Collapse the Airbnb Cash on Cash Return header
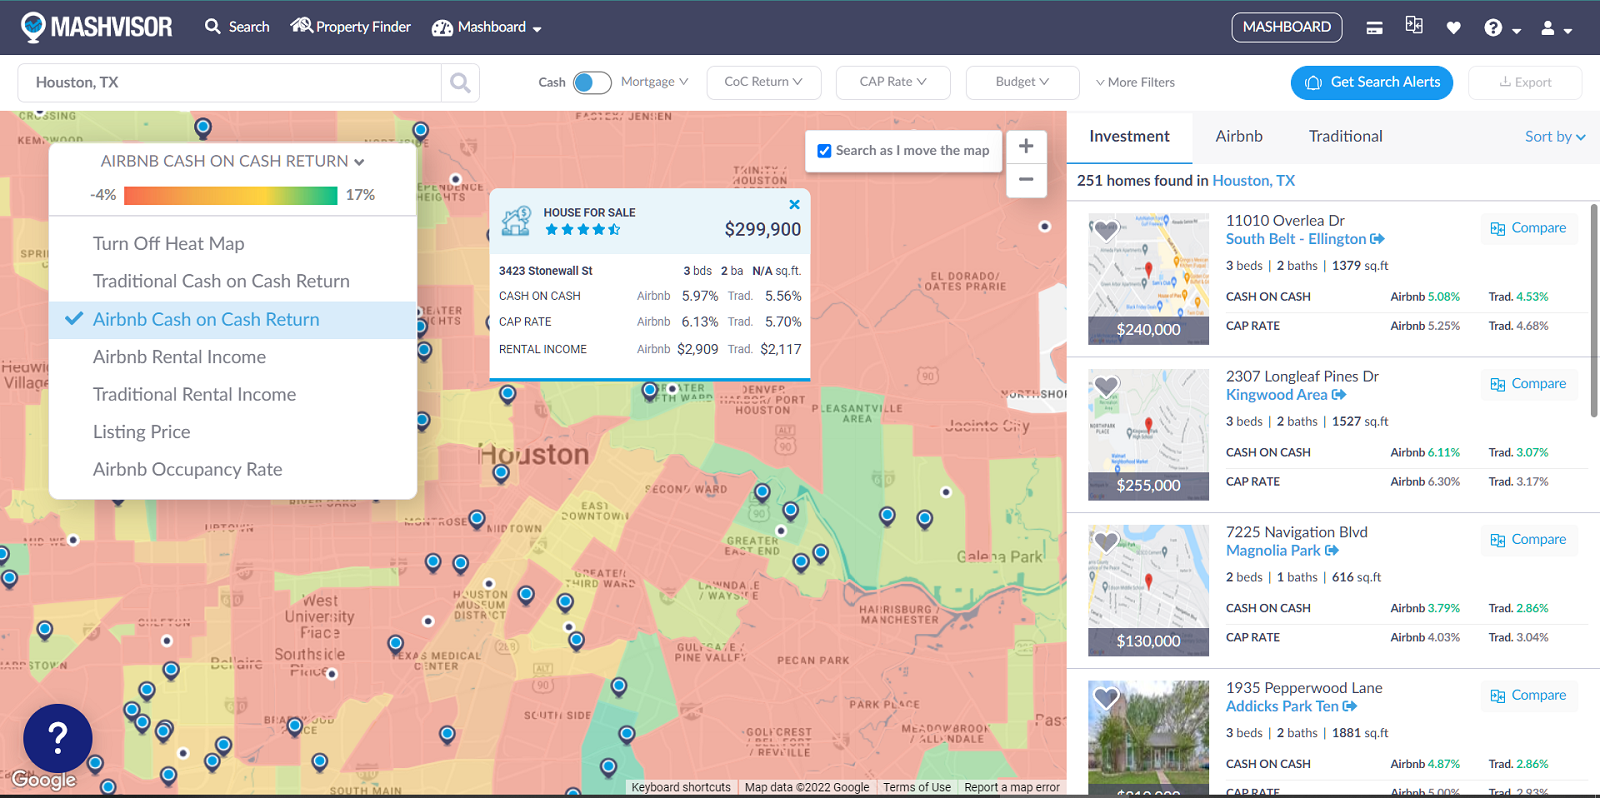 coord(232,161)
